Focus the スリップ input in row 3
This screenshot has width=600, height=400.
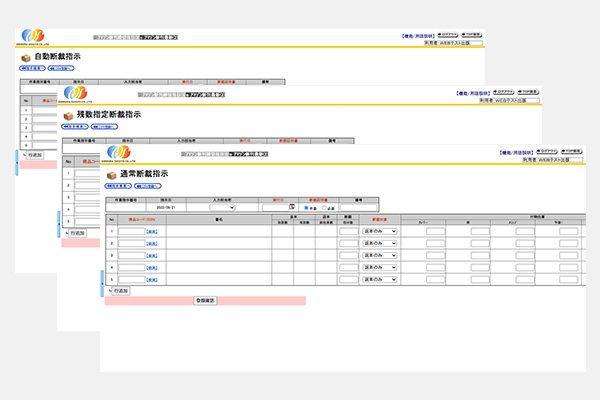pos(525,255)
